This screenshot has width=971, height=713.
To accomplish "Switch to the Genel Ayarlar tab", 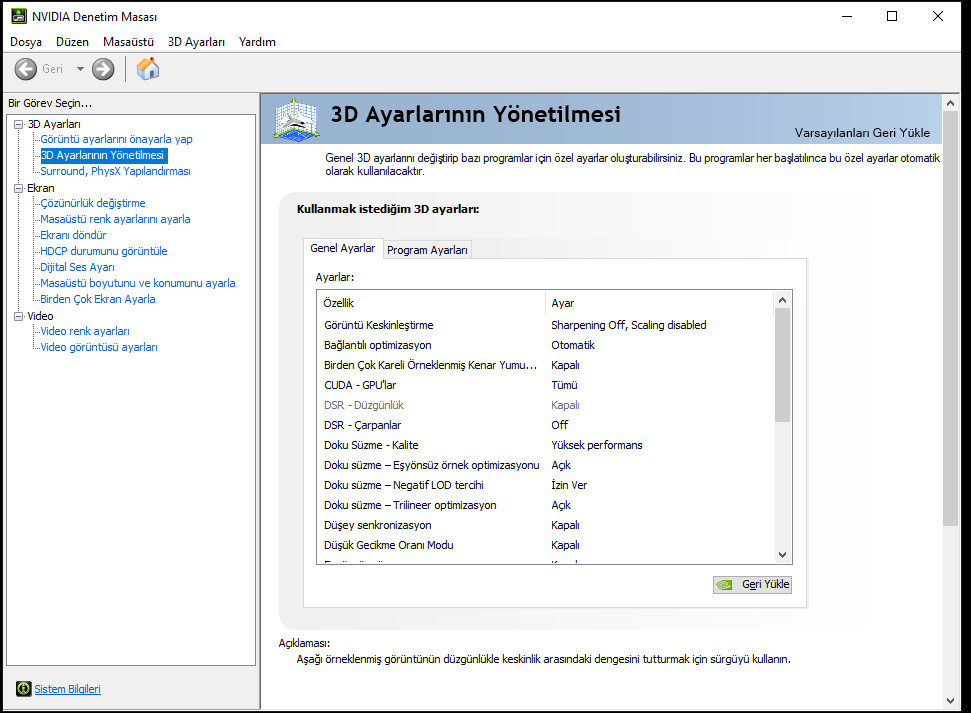I will (342, 248).
